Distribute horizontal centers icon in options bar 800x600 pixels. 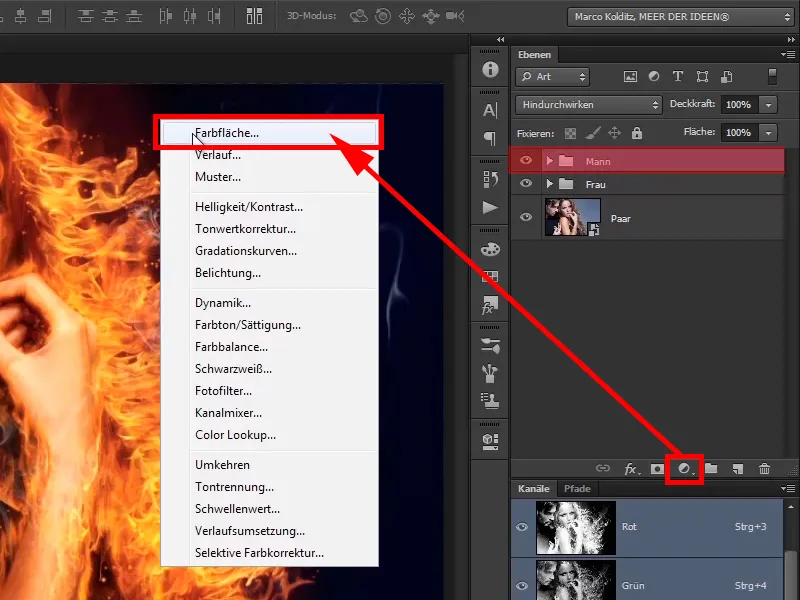click(190, 16)
